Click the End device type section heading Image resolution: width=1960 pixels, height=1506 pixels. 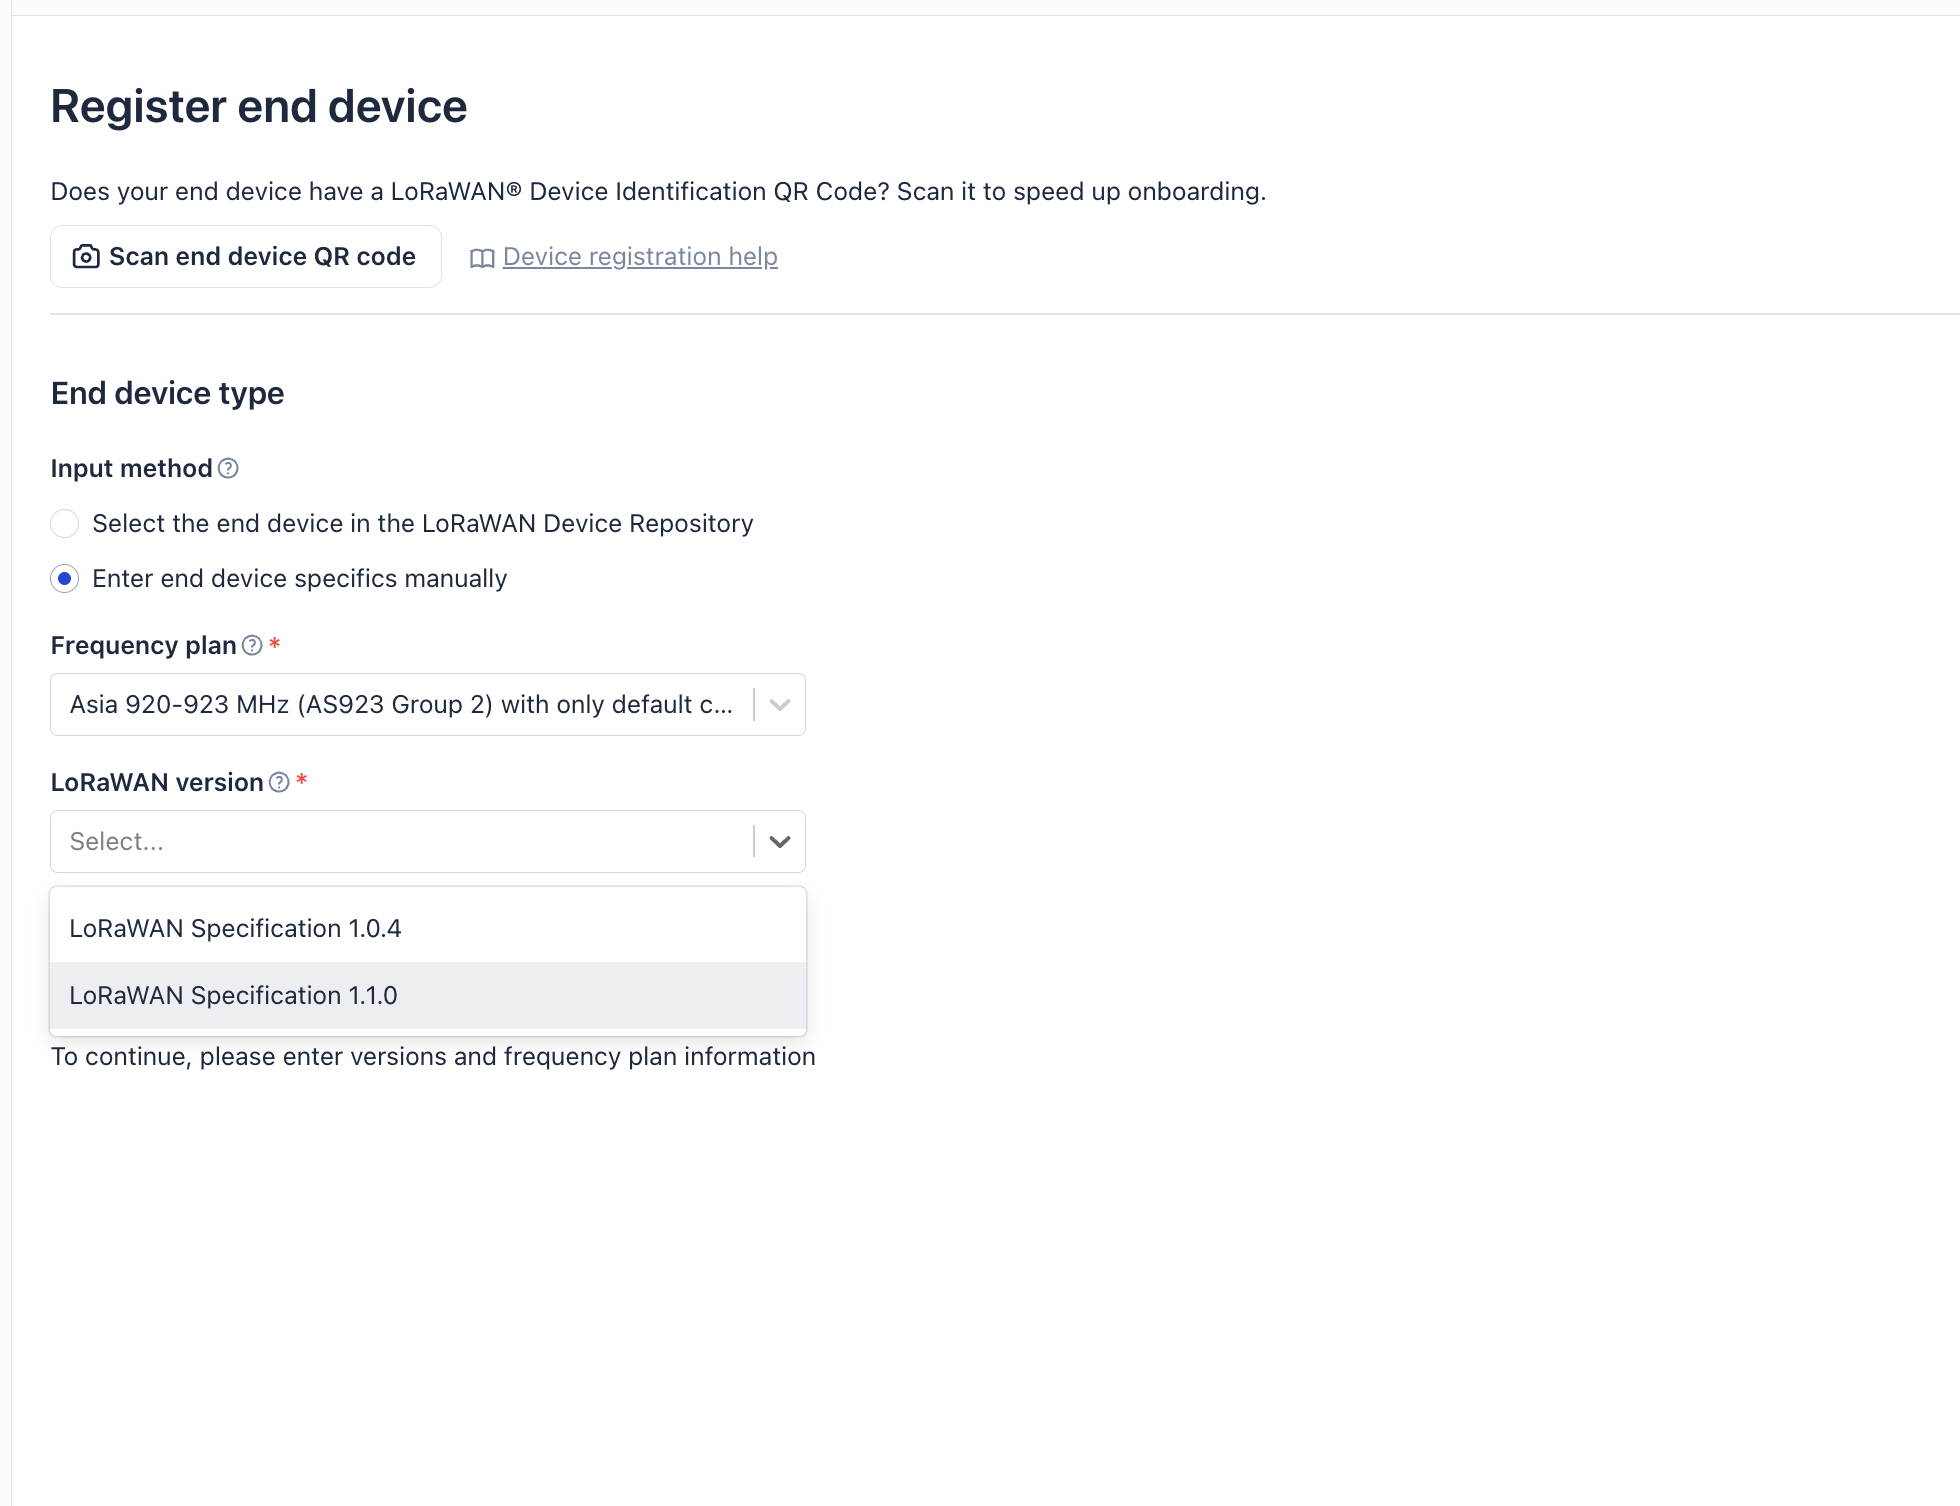[167, 393]
